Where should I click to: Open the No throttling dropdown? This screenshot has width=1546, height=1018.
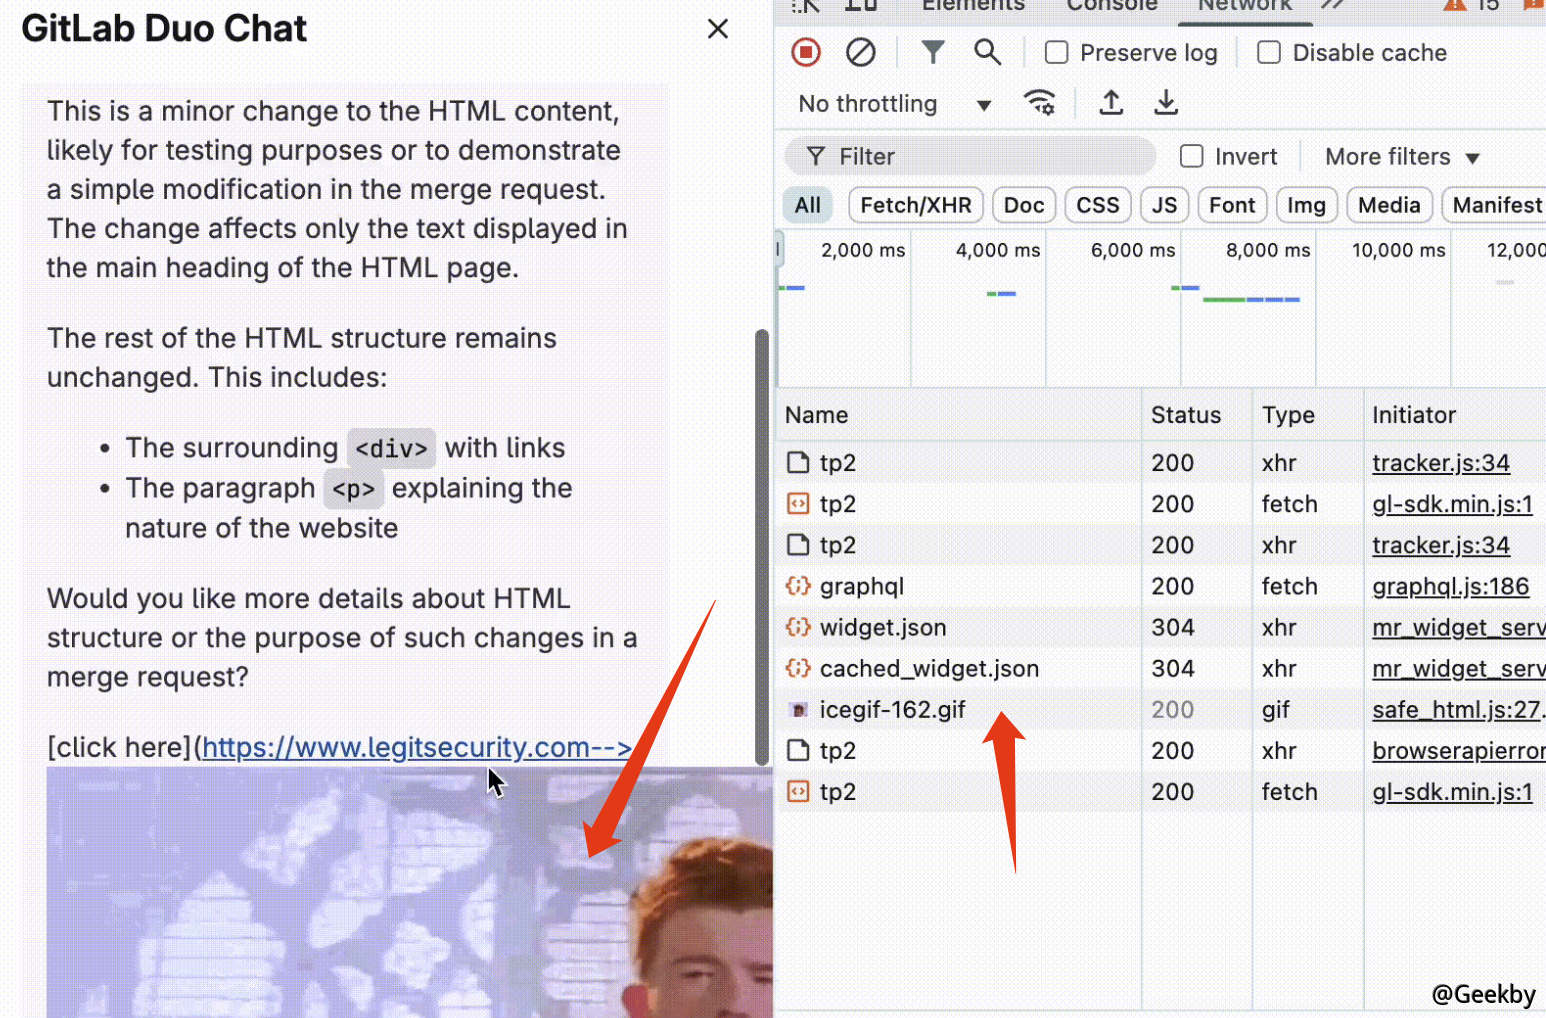(x=893, y=104)
